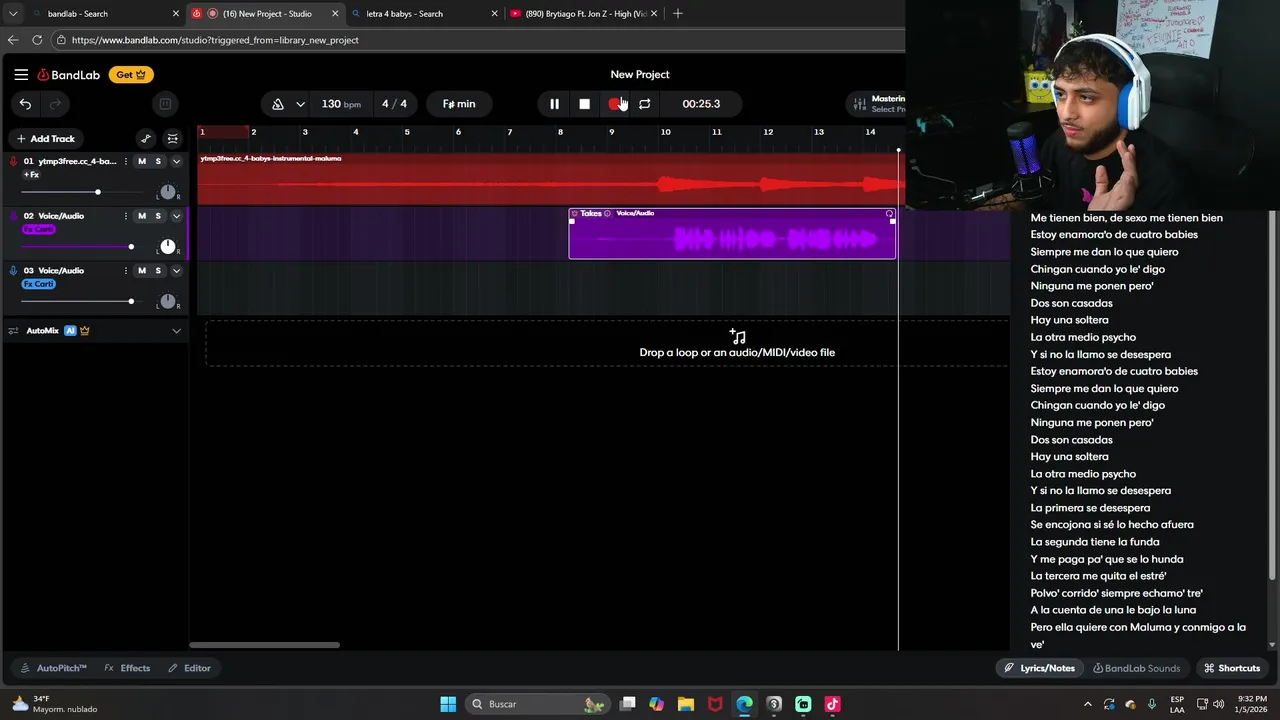The width and height of the screenshot is (1280, 720).
Task: Click the Get membership crown button
Action: coord(131,74)
